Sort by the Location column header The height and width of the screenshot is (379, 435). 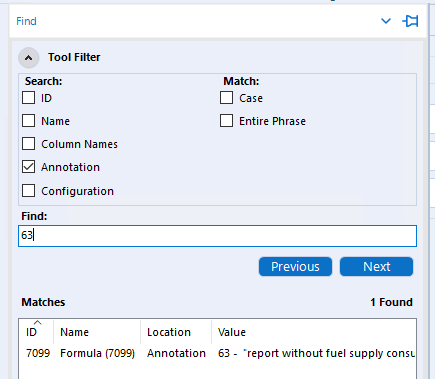pyautogui.click(x=169, y=332)
